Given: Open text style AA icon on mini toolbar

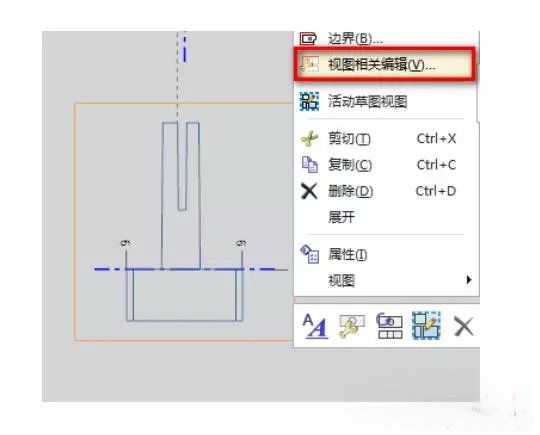Looking at the screenshot, I should click(315, 326).
